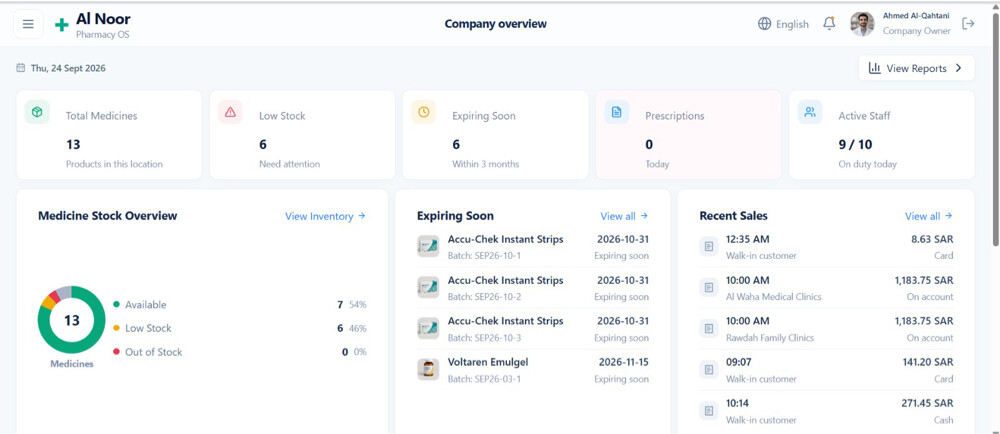The height and width of the screenshot is (434, 1000).
Task: Open the Prescriptions card
Action: pyautogui.click(x=689, y=134)
